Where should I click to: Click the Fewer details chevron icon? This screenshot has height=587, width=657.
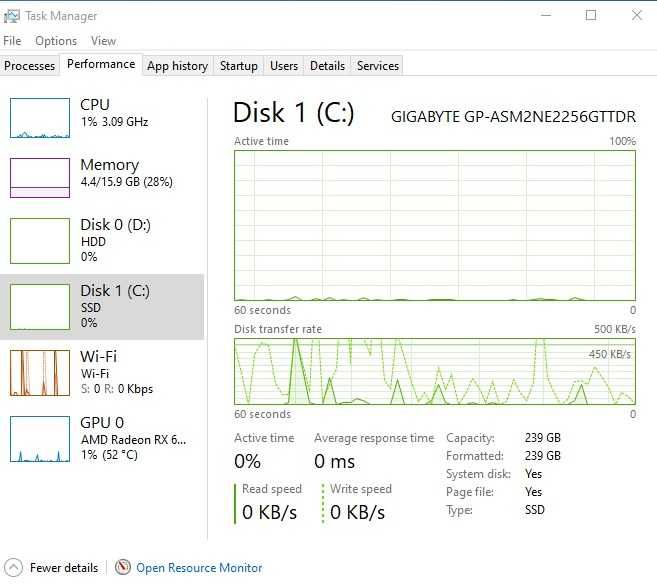12,567
